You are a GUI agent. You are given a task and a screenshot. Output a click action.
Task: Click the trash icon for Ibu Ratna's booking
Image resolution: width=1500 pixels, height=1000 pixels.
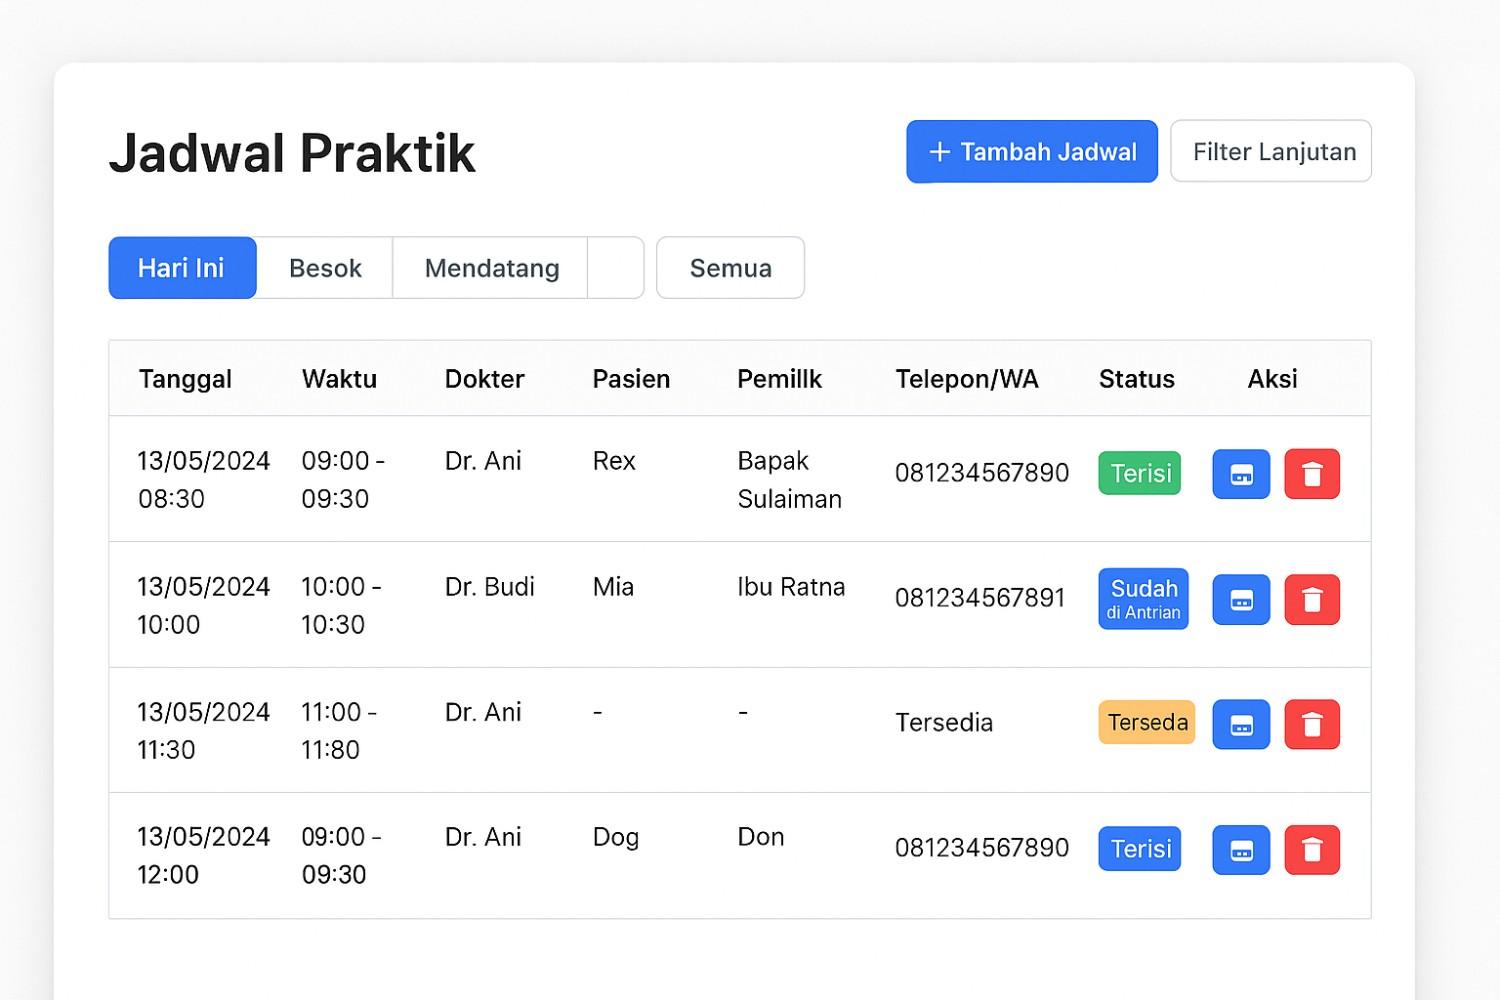pos(1312,599)
